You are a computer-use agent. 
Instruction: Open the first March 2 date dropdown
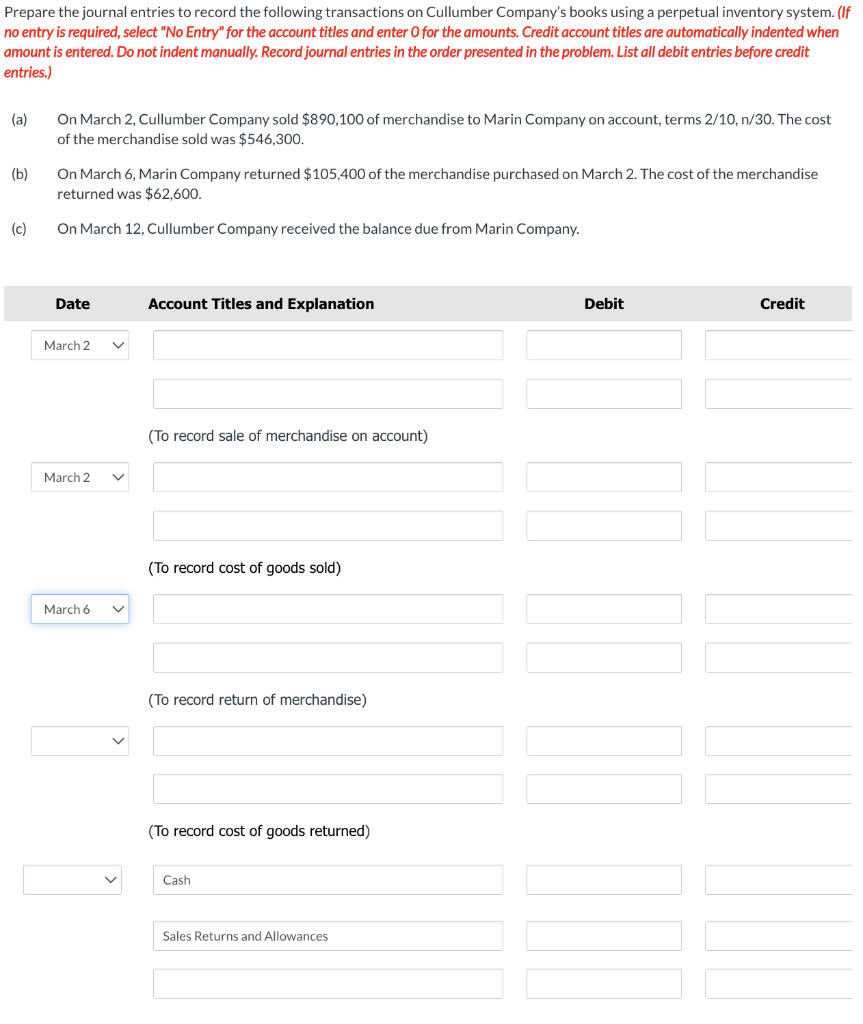click(x=79, y=345)
